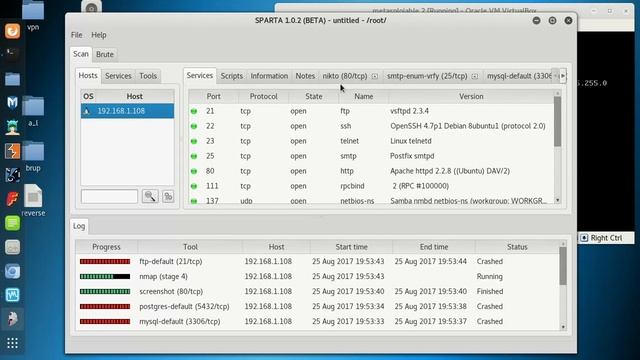Switch to the Scan tab
The height and width of the screenshot is (360, 640).
(x=80, y=54)
